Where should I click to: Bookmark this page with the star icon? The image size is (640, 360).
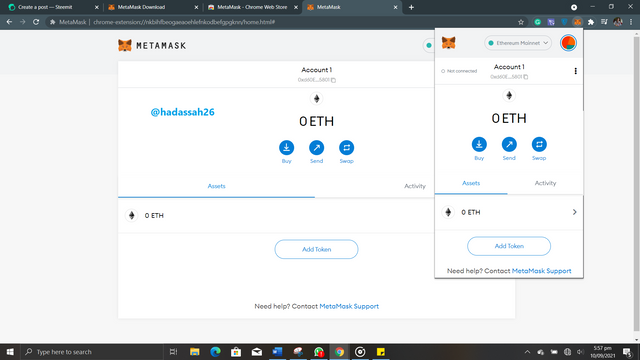(x=521, y=22)
